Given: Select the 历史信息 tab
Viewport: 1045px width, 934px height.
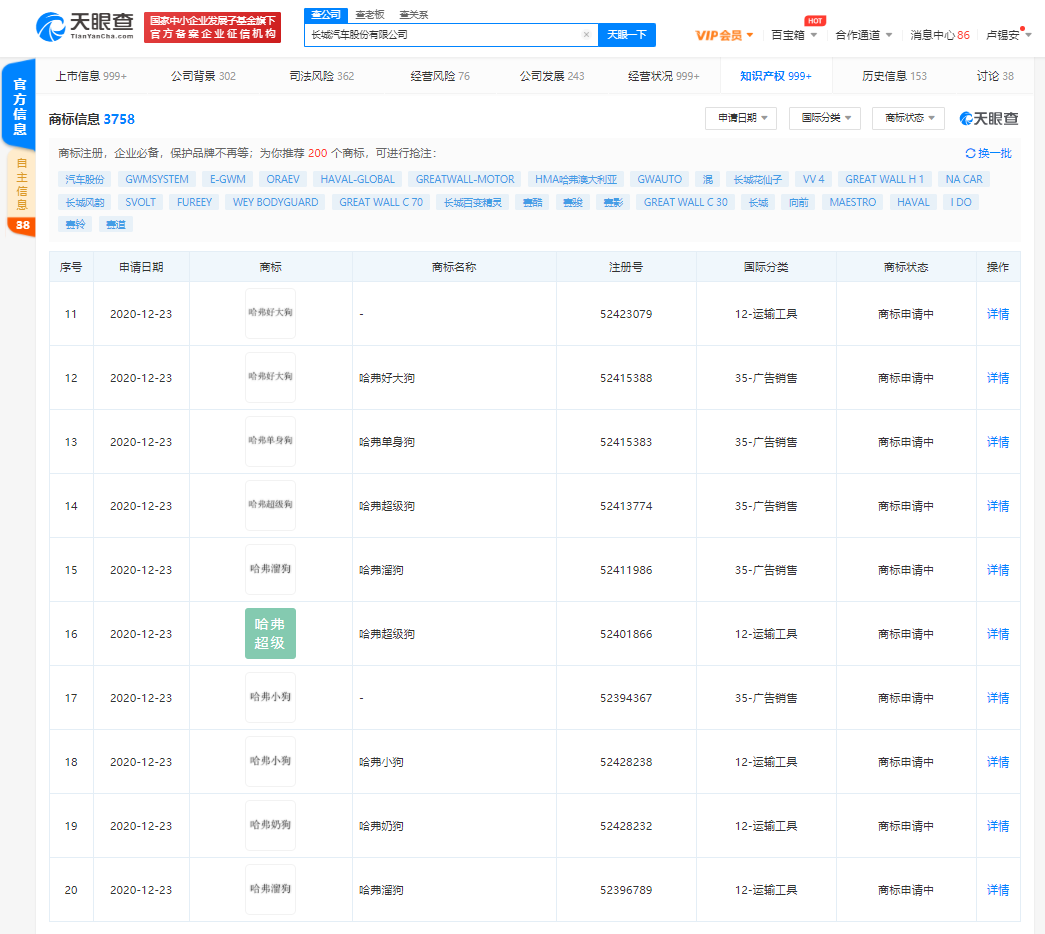Looking at the screenshot, I should [x=894, y=76].
